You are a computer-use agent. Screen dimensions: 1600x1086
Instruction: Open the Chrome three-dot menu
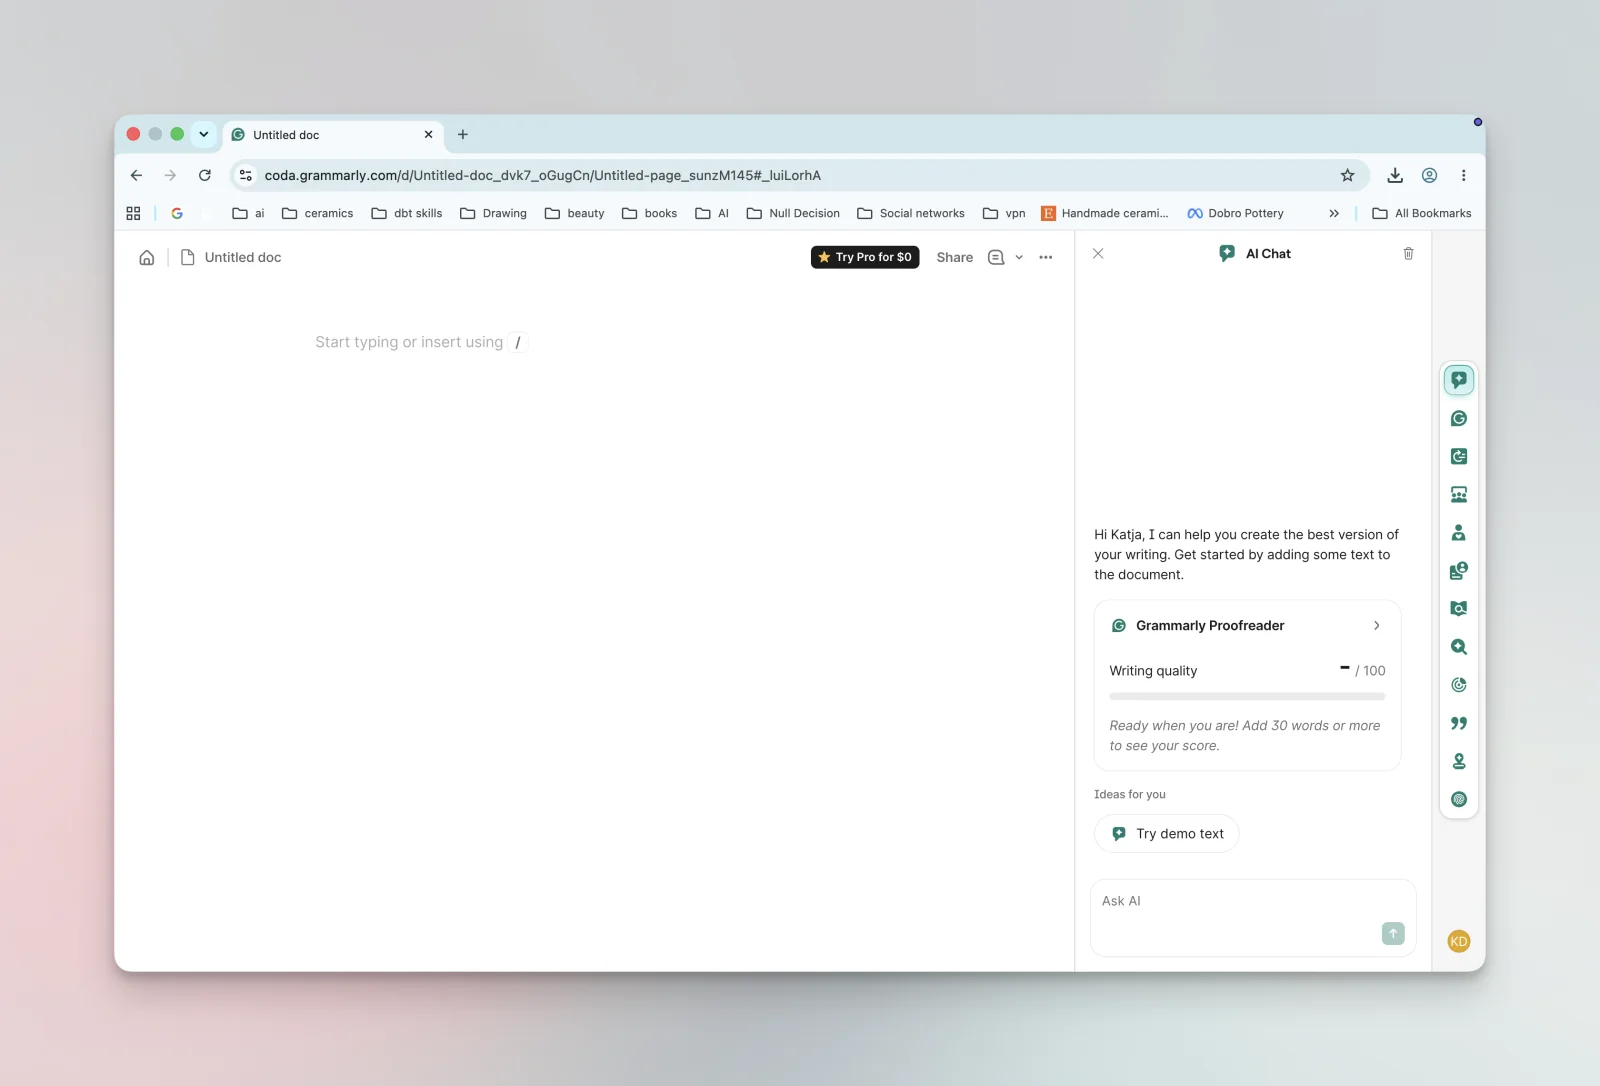pos(1464,176)
